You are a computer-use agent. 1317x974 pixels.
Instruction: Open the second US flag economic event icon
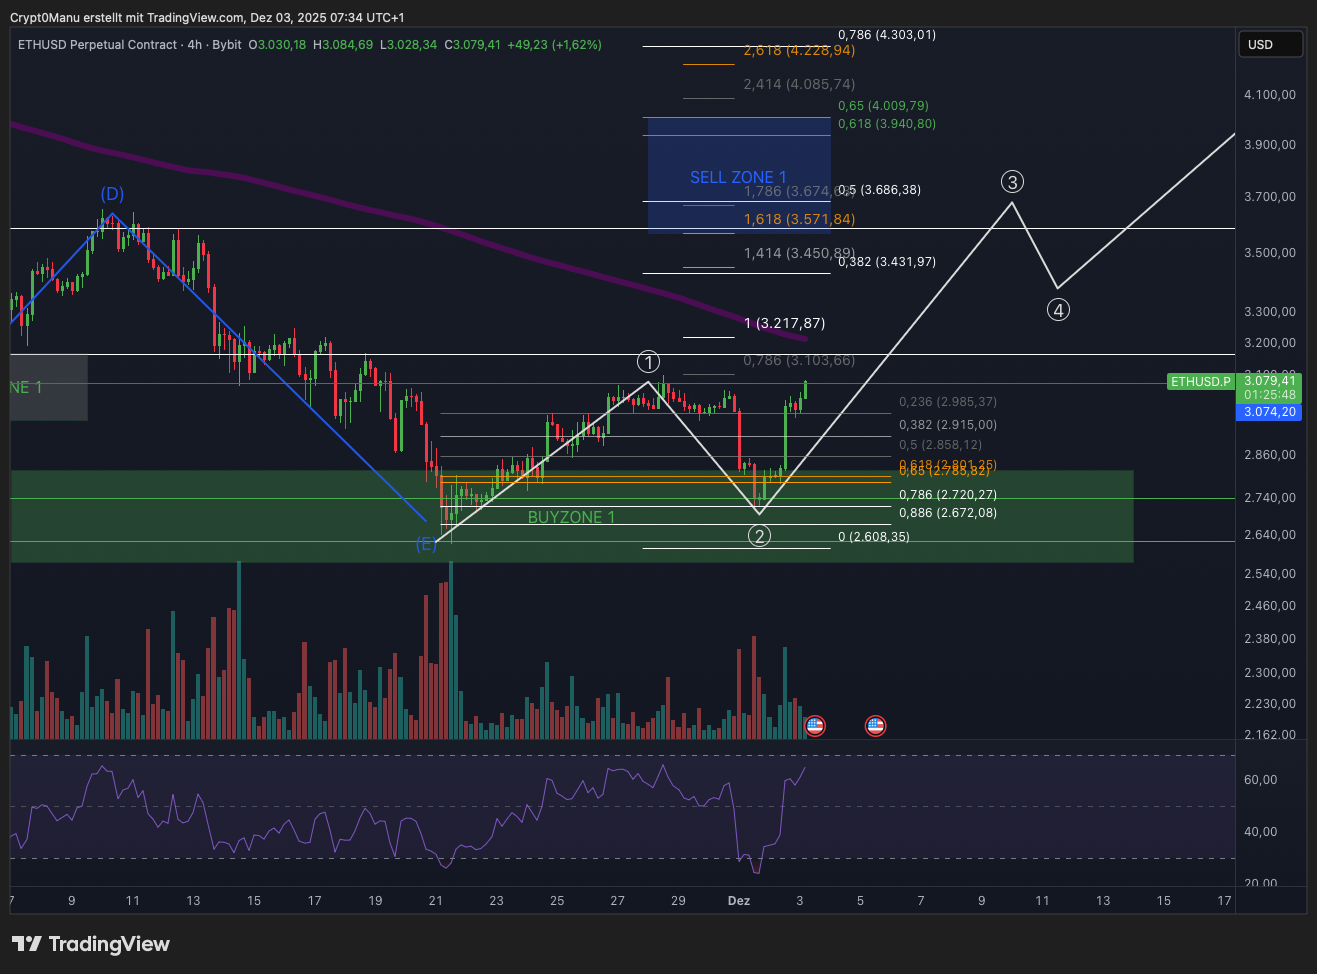(x=875, y=726)
